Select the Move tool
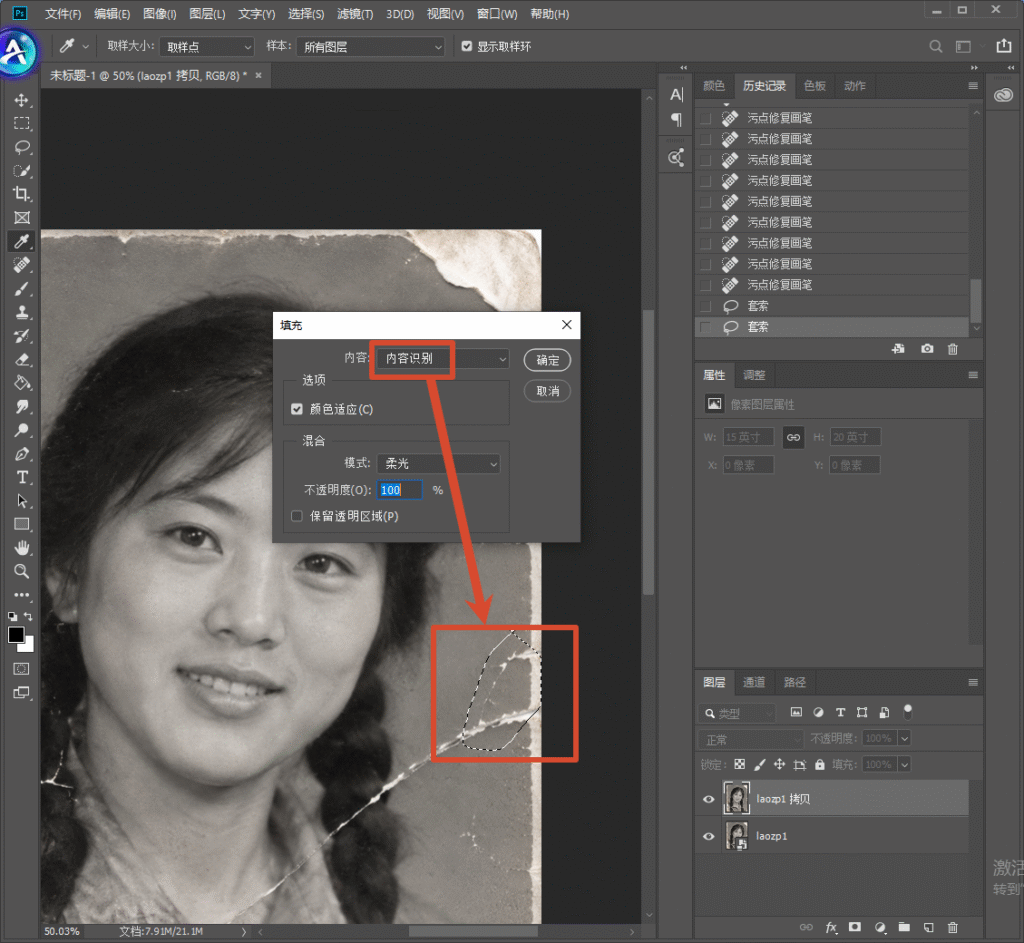The width and height of the screenshot is (1024, 943). click(22, 100)
